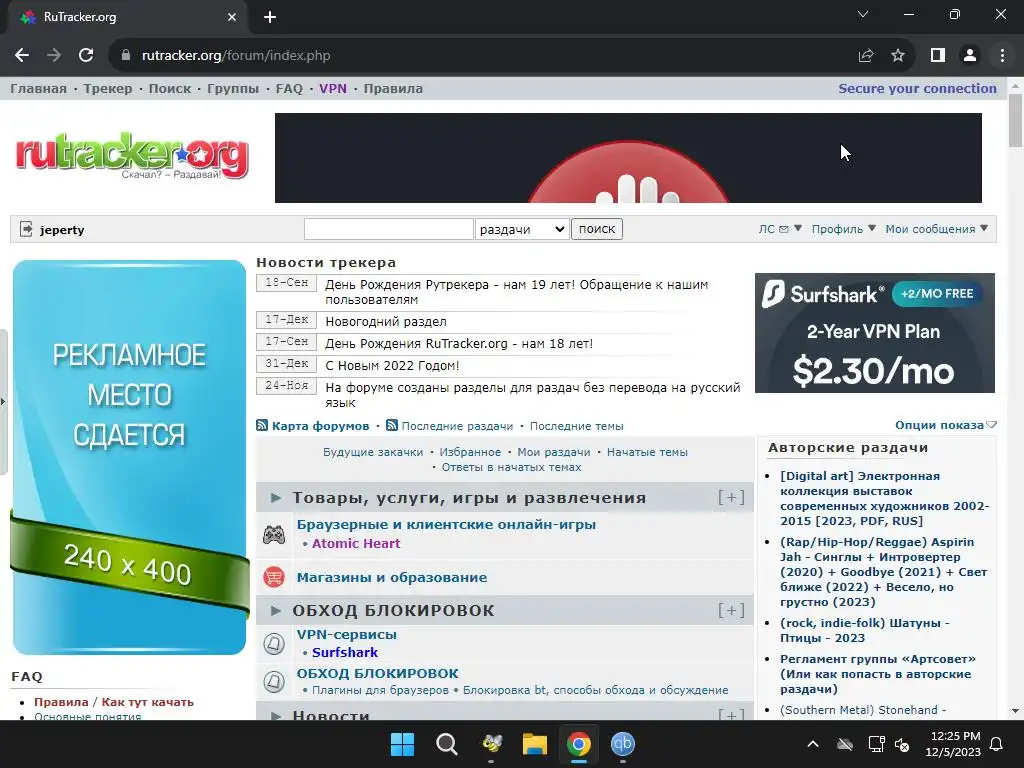Click the browser address bar URL

(x=236, y=56)
